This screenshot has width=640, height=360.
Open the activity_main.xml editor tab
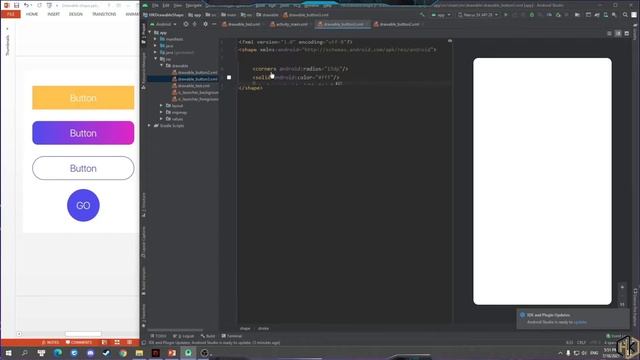[289, 24]
